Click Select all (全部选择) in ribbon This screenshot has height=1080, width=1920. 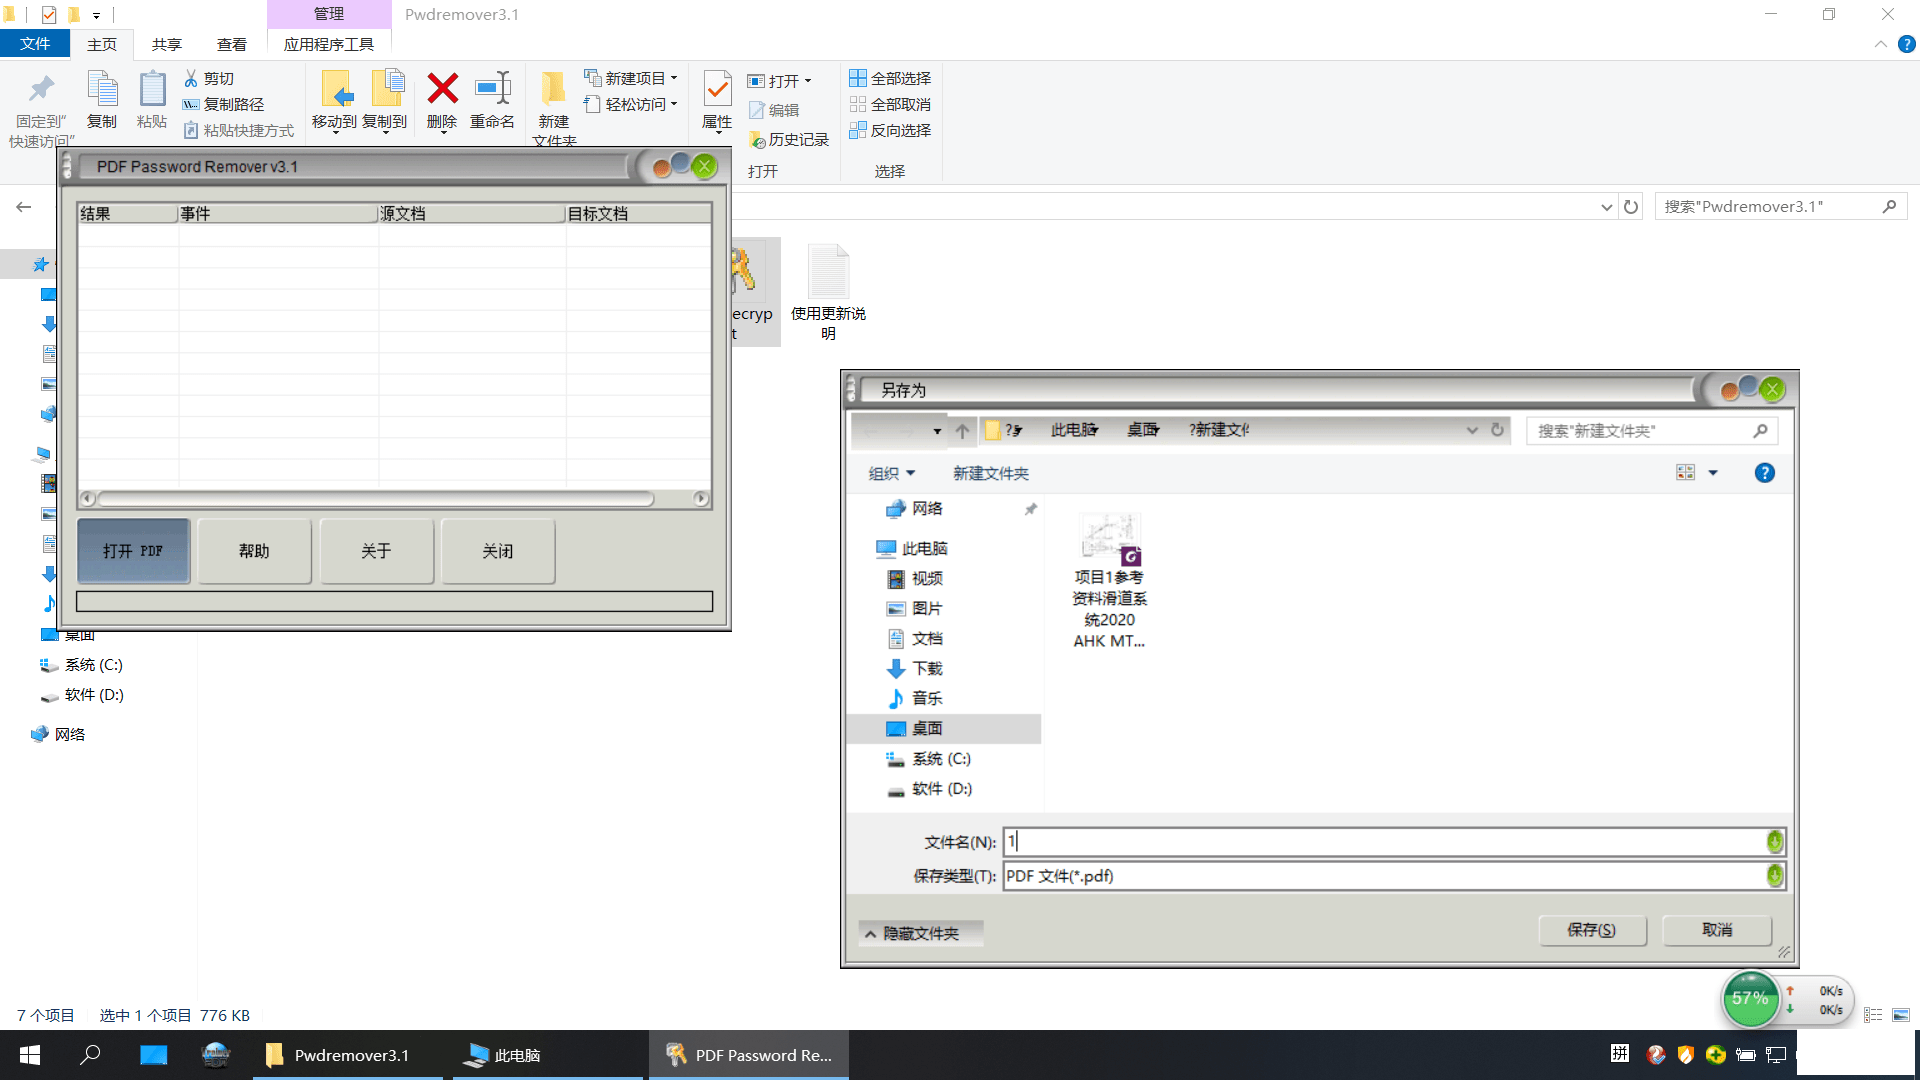click(x=890, y=78)
